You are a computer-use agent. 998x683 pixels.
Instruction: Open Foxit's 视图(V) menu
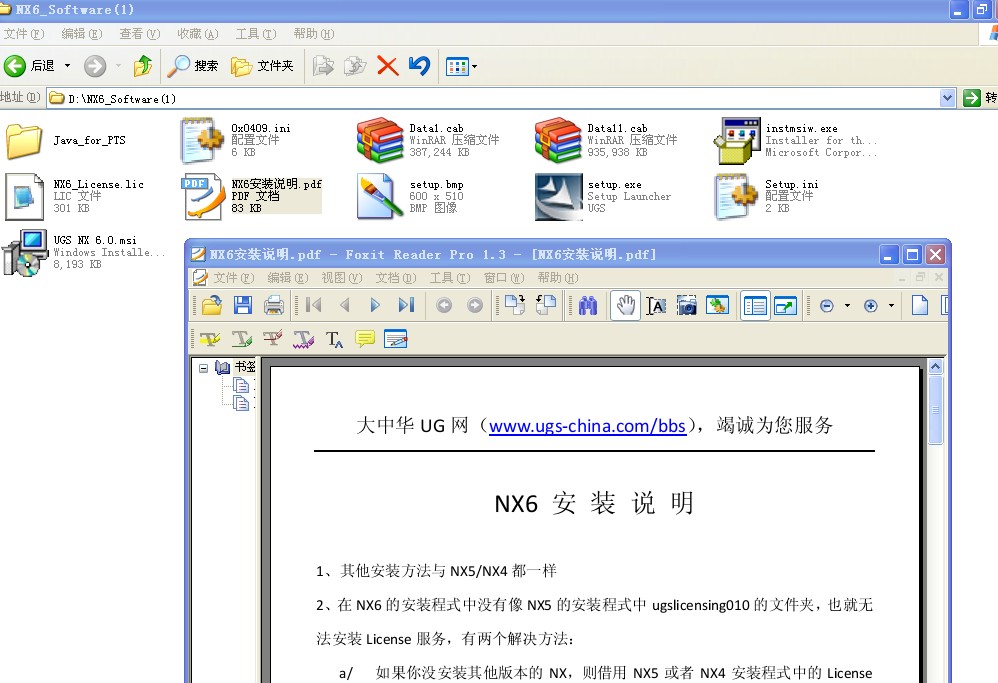(x=342, y=278)
